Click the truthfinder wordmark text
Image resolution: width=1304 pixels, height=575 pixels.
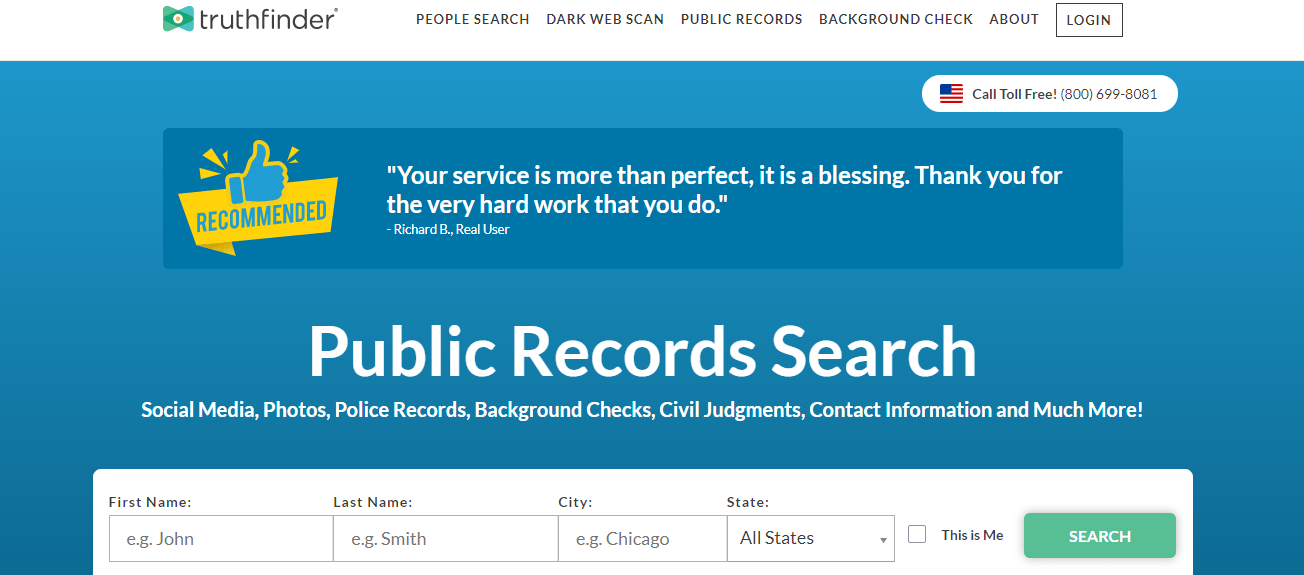click(268, 18)
